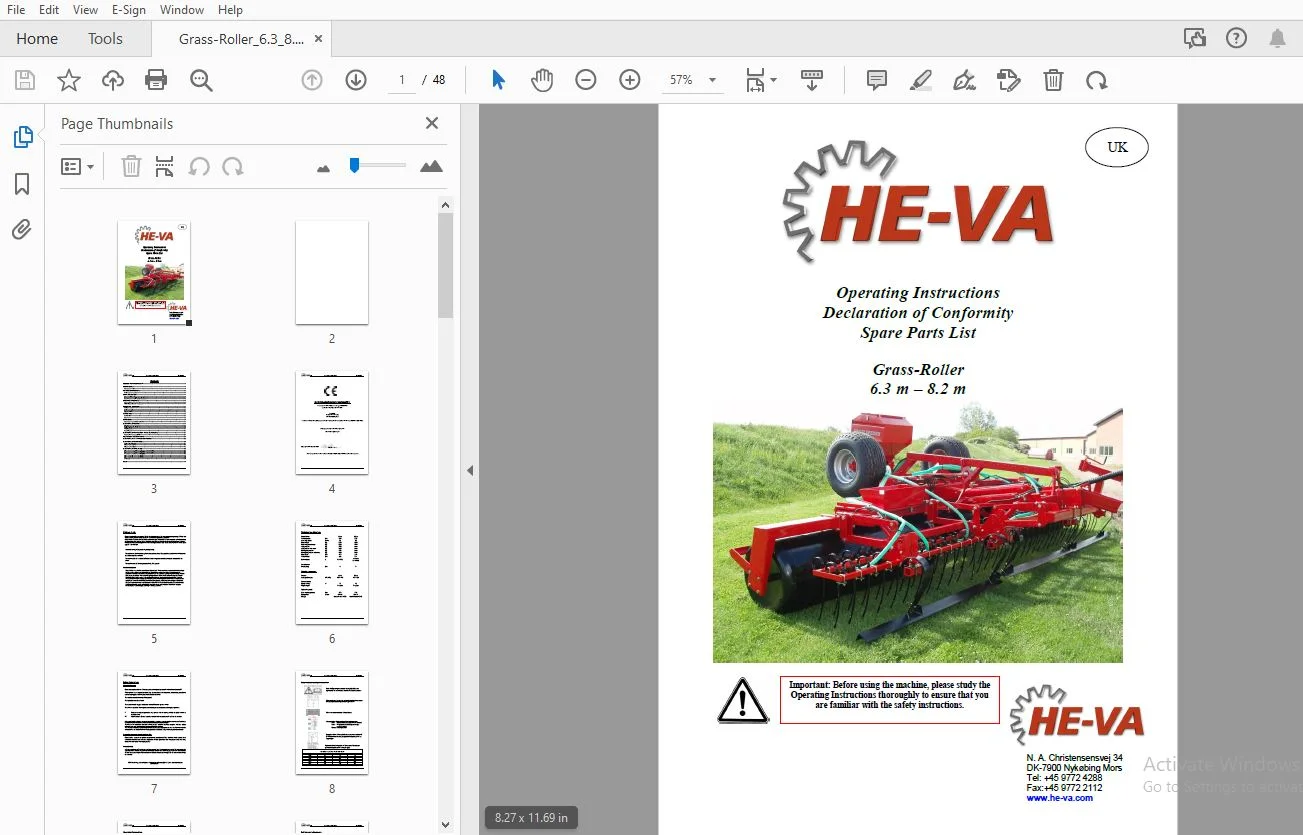This screenshot has width=1303, height=835.
Task: Collapse the left navigation pane arrow
Action: [469, 471]
